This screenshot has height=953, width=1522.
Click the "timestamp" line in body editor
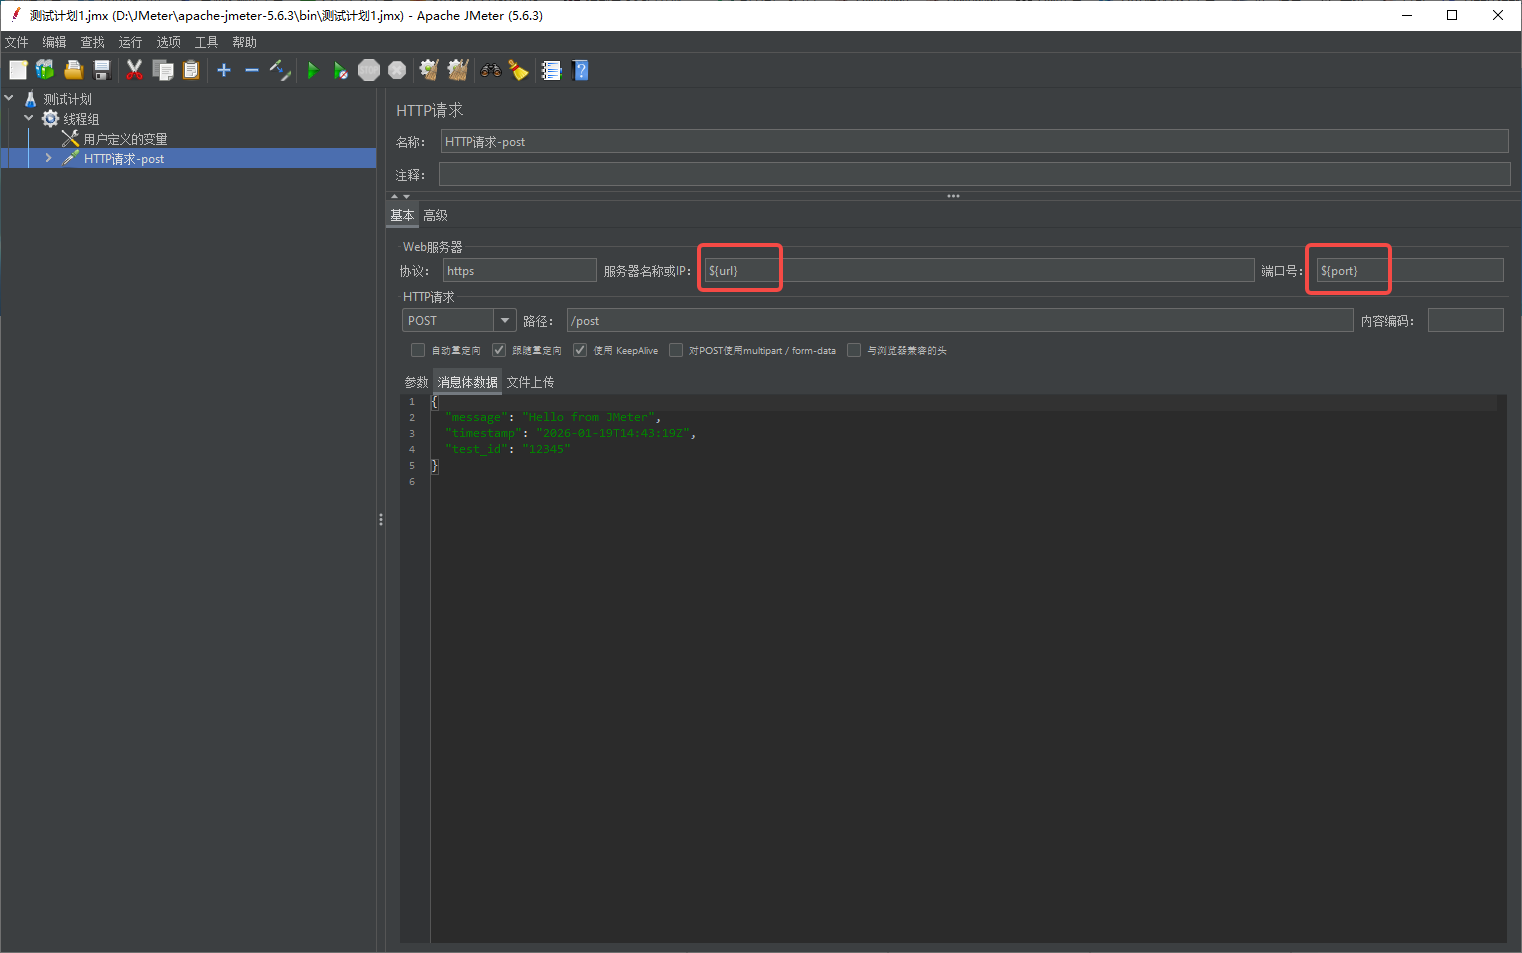[570, 434]
